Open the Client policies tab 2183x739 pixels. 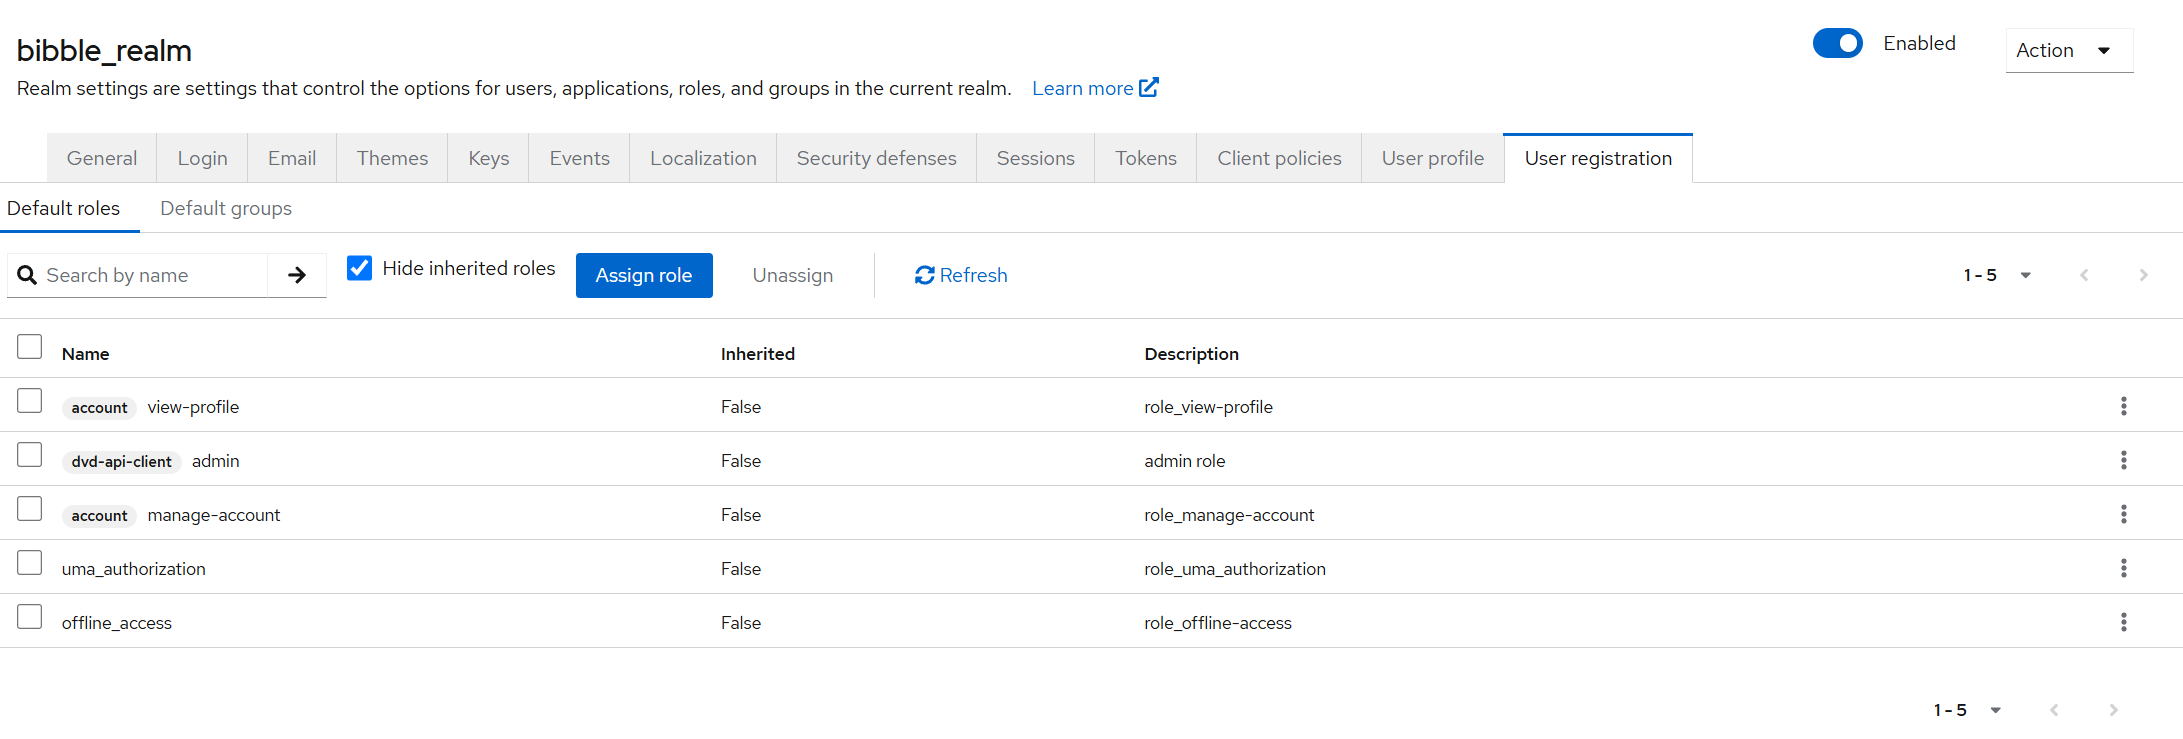[1279, 158]
